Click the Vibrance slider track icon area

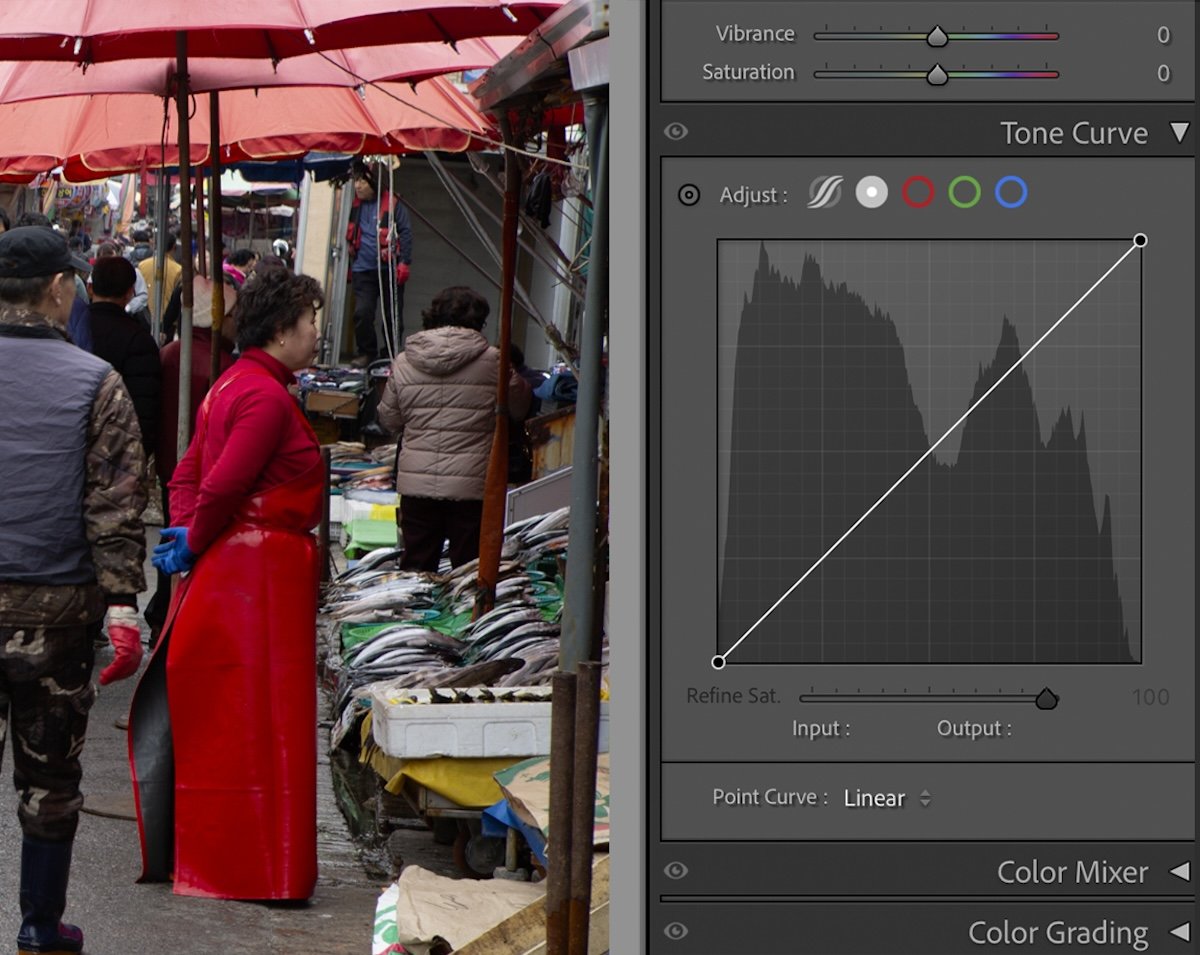[935, 34]
